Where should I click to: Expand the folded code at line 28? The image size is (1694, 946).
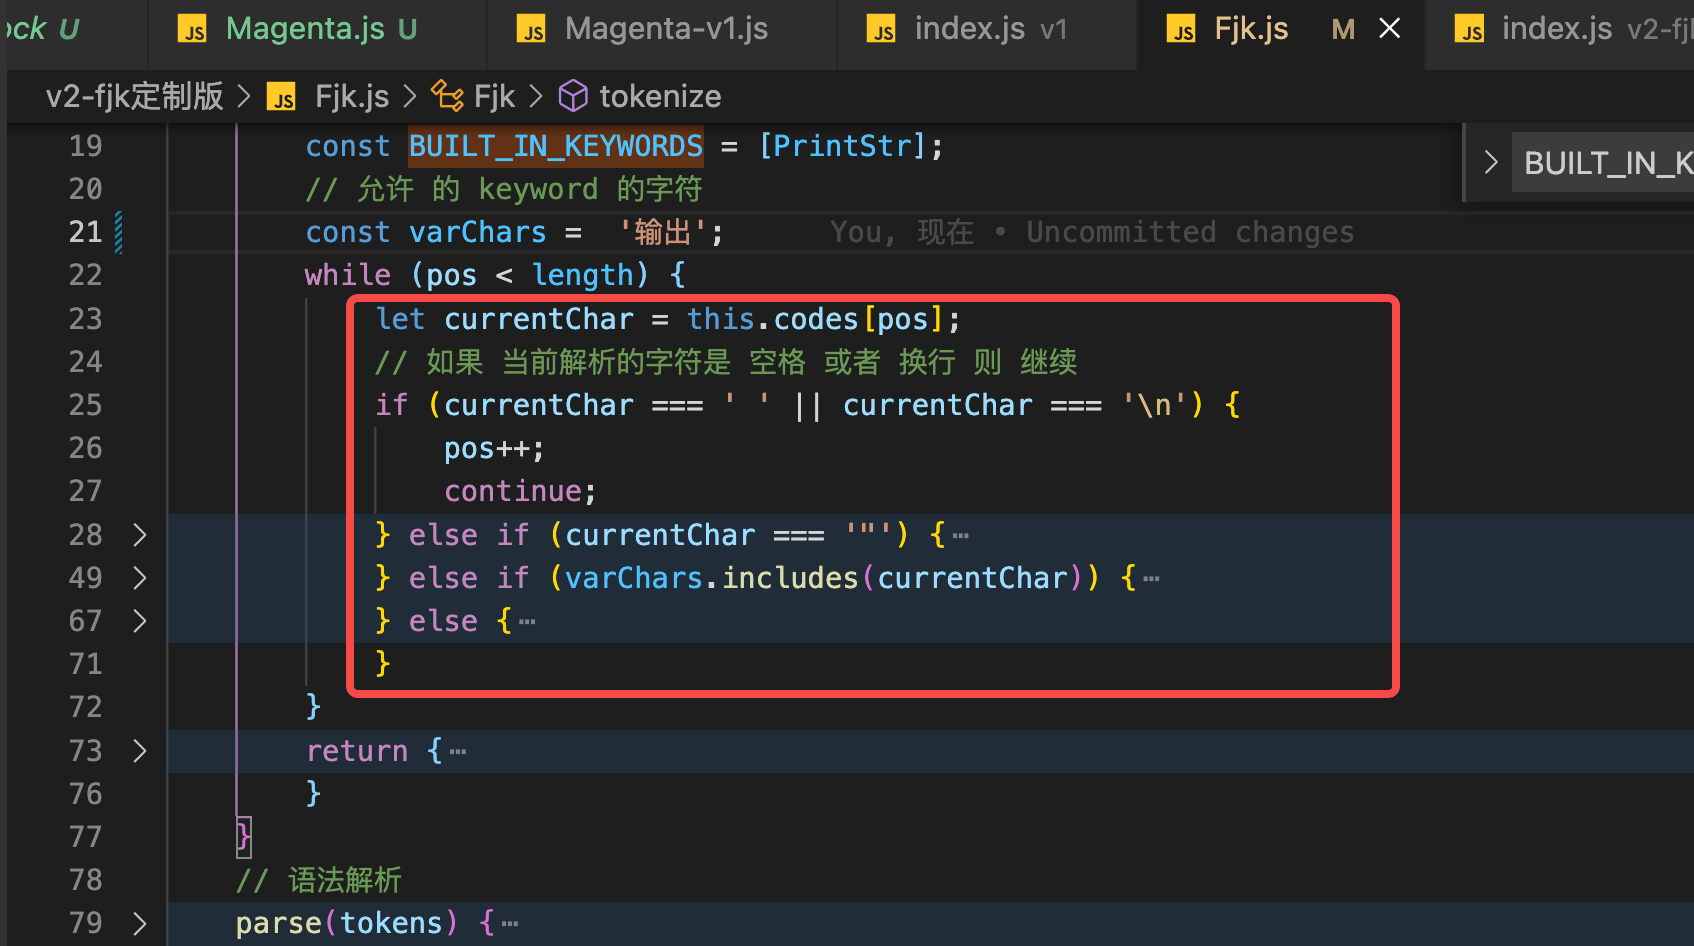140,535
